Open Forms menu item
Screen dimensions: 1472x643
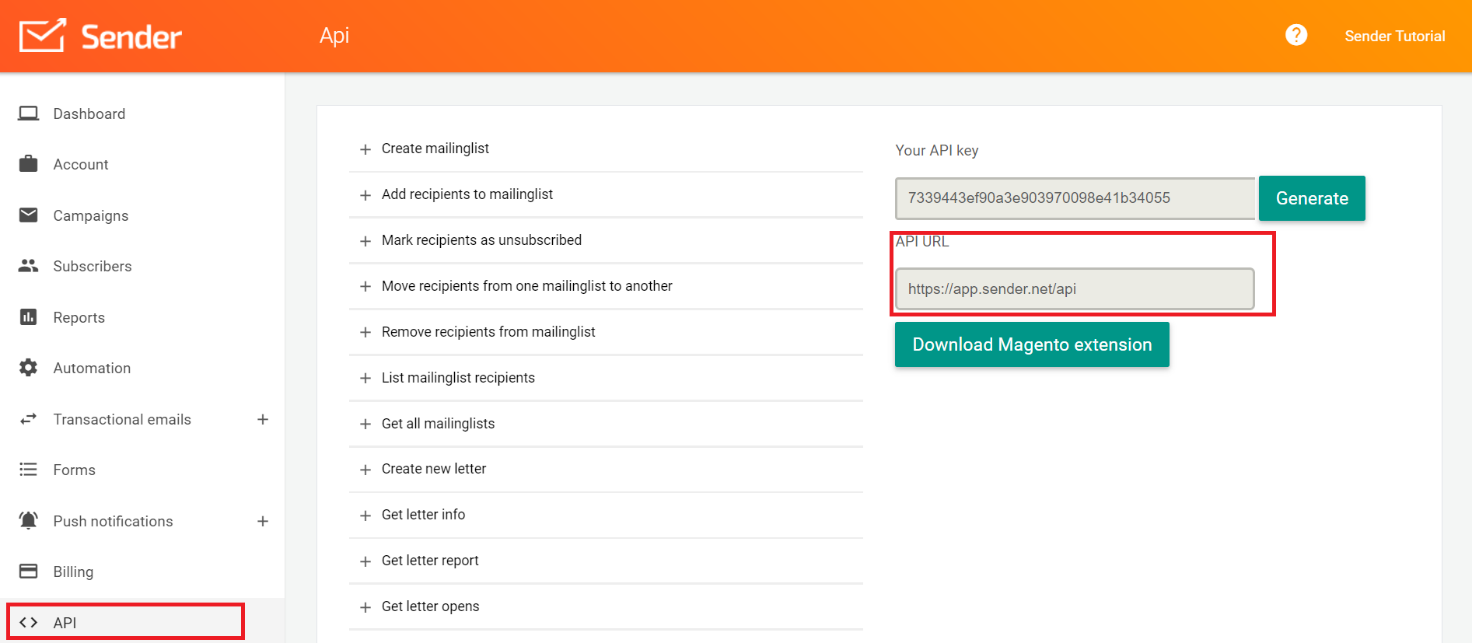pos(74,470)
